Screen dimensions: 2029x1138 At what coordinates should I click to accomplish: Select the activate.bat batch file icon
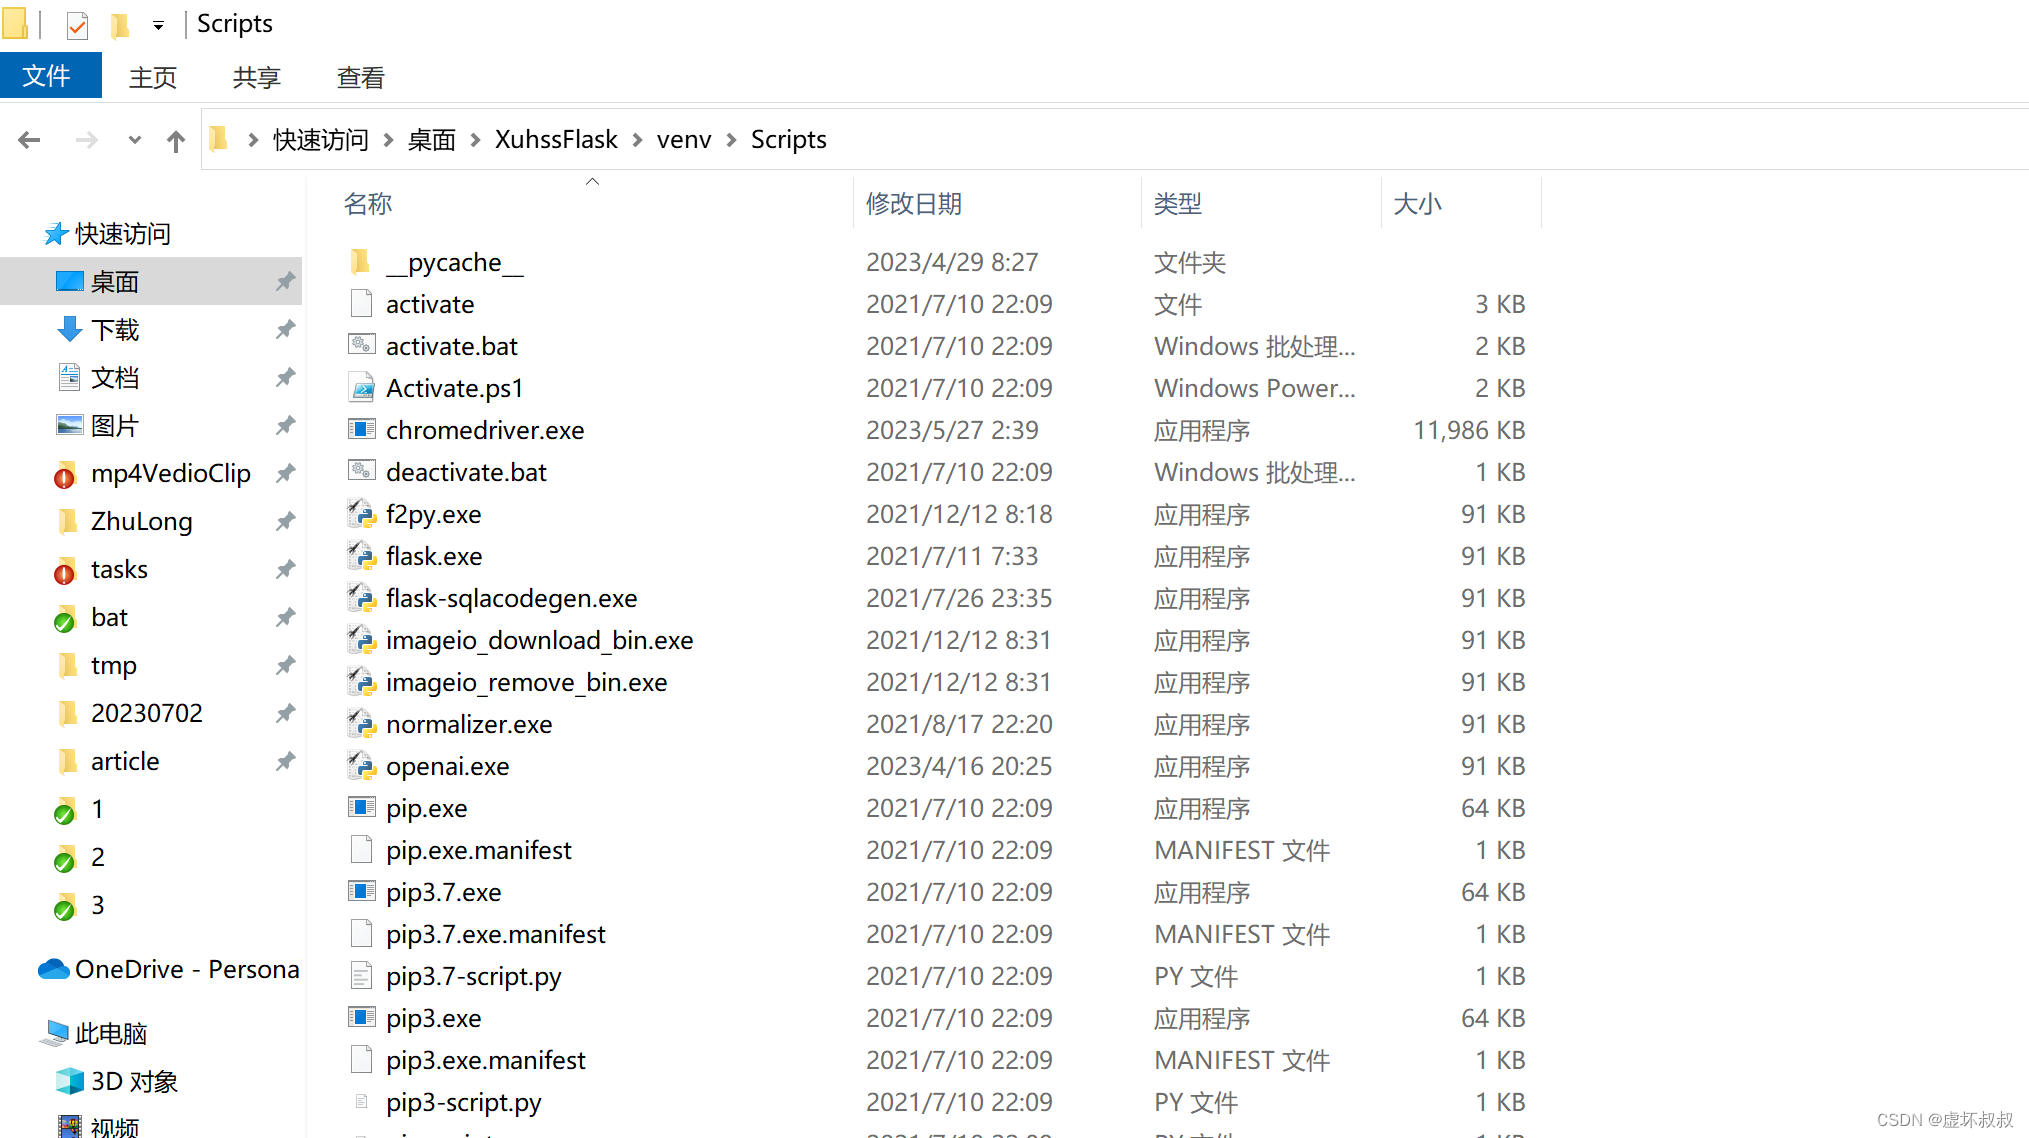[x=361, y=346]
